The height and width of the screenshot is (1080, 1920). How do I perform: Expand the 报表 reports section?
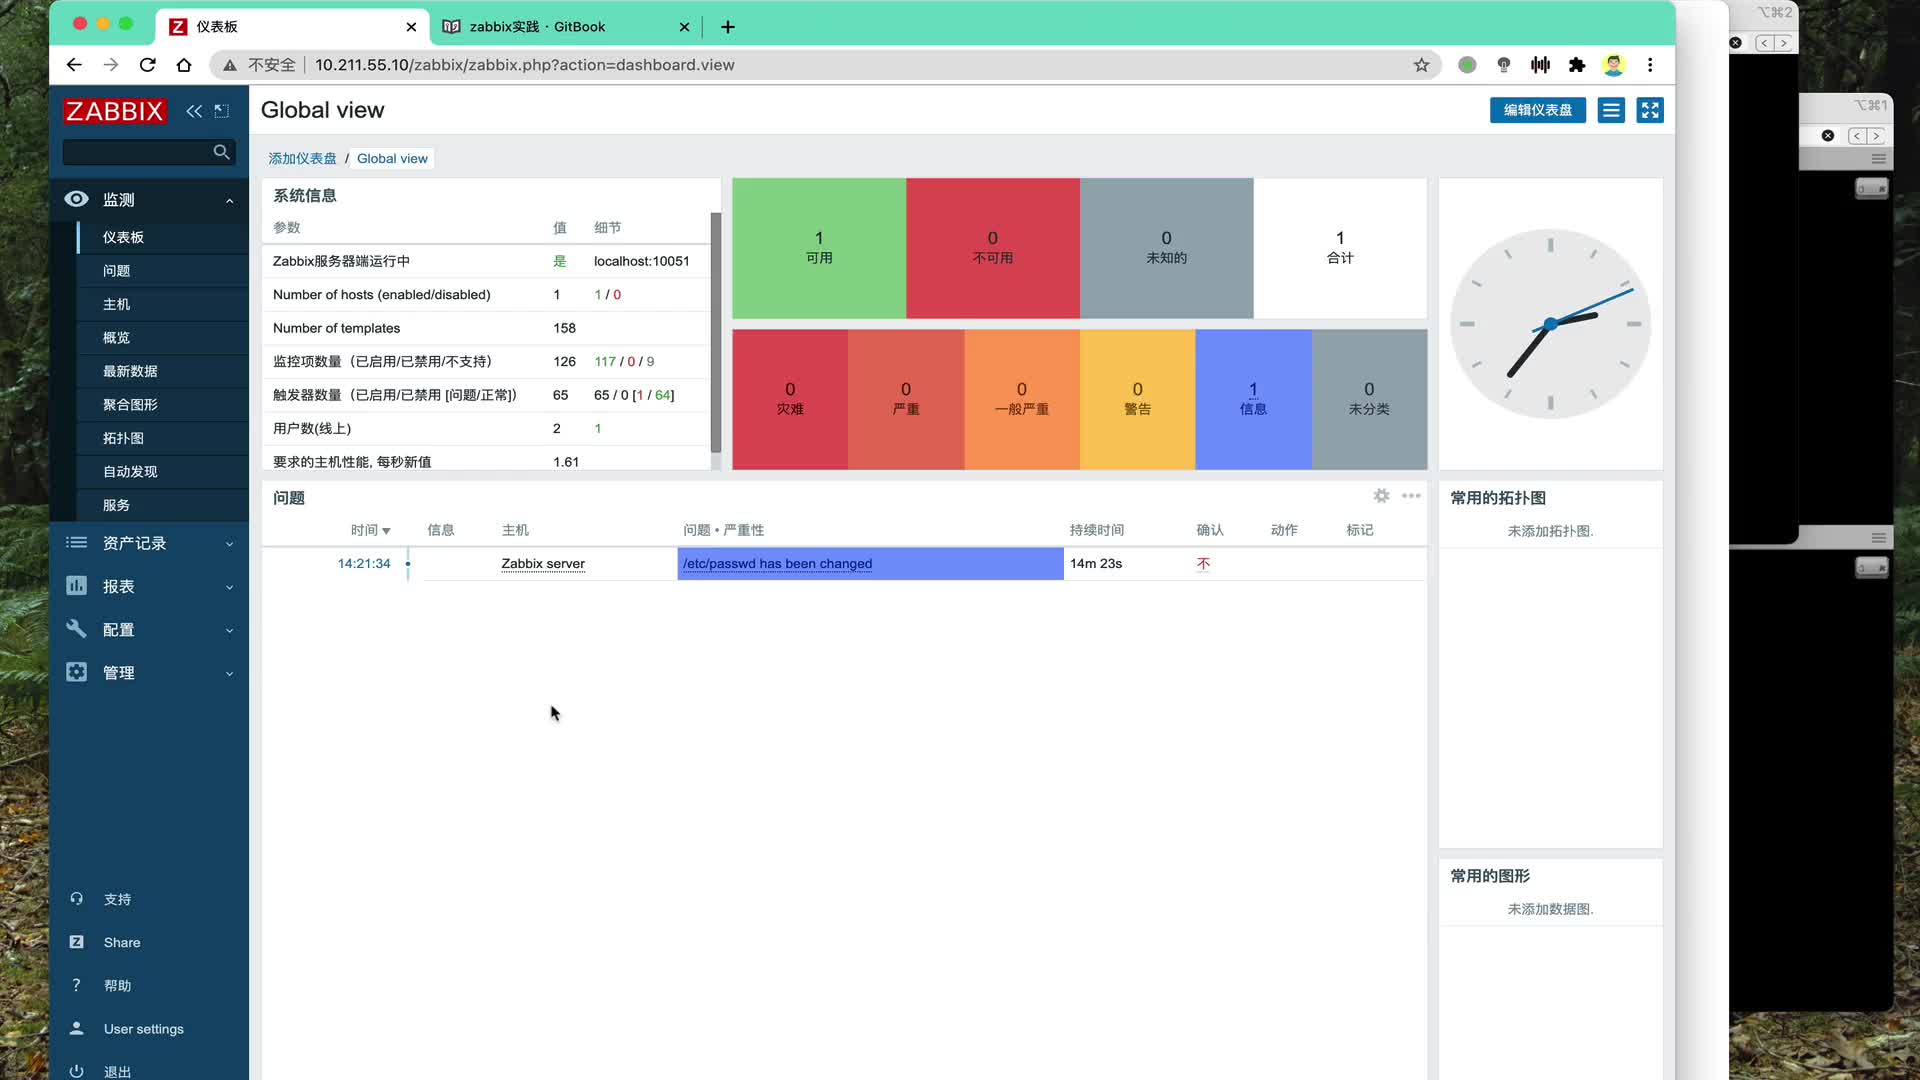pyautogui.click(x=149, y=587)
